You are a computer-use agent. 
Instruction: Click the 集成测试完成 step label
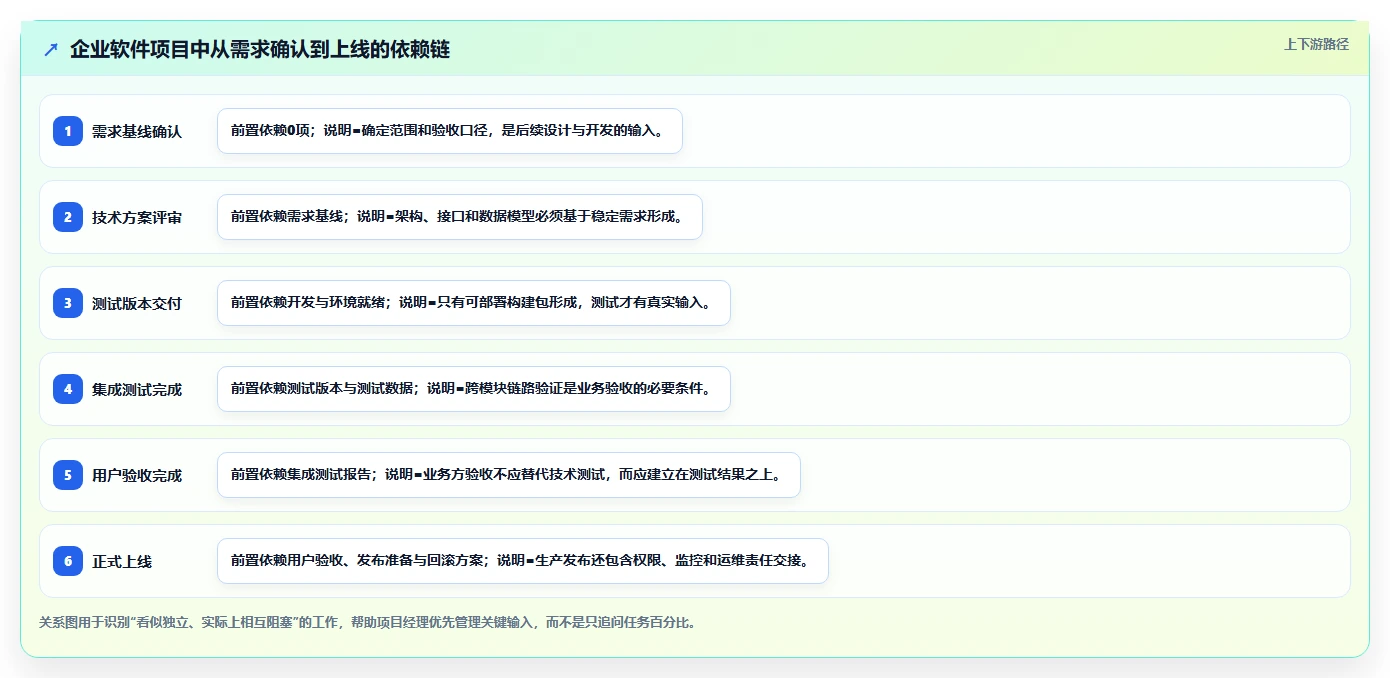[x=137, y=389]
